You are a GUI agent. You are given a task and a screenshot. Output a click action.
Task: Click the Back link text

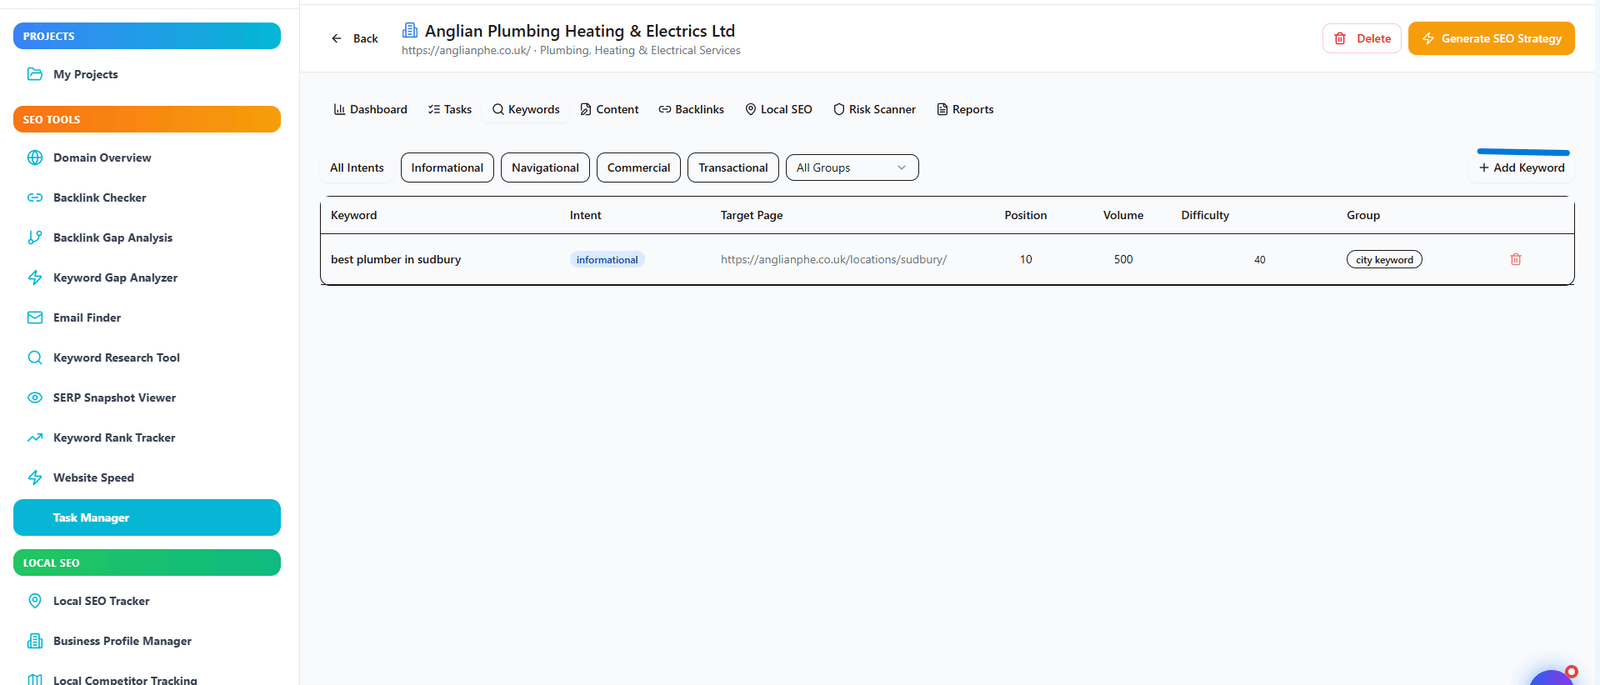tap(365, 38)
